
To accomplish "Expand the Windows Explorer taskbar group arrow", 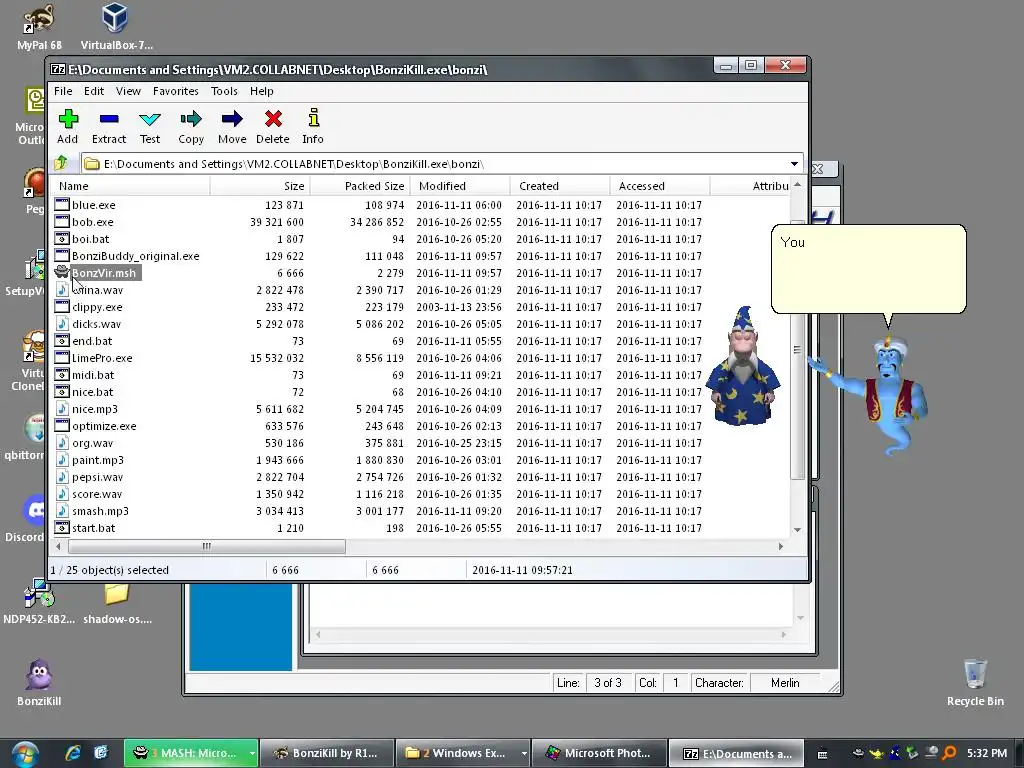I will click(524, 753).
